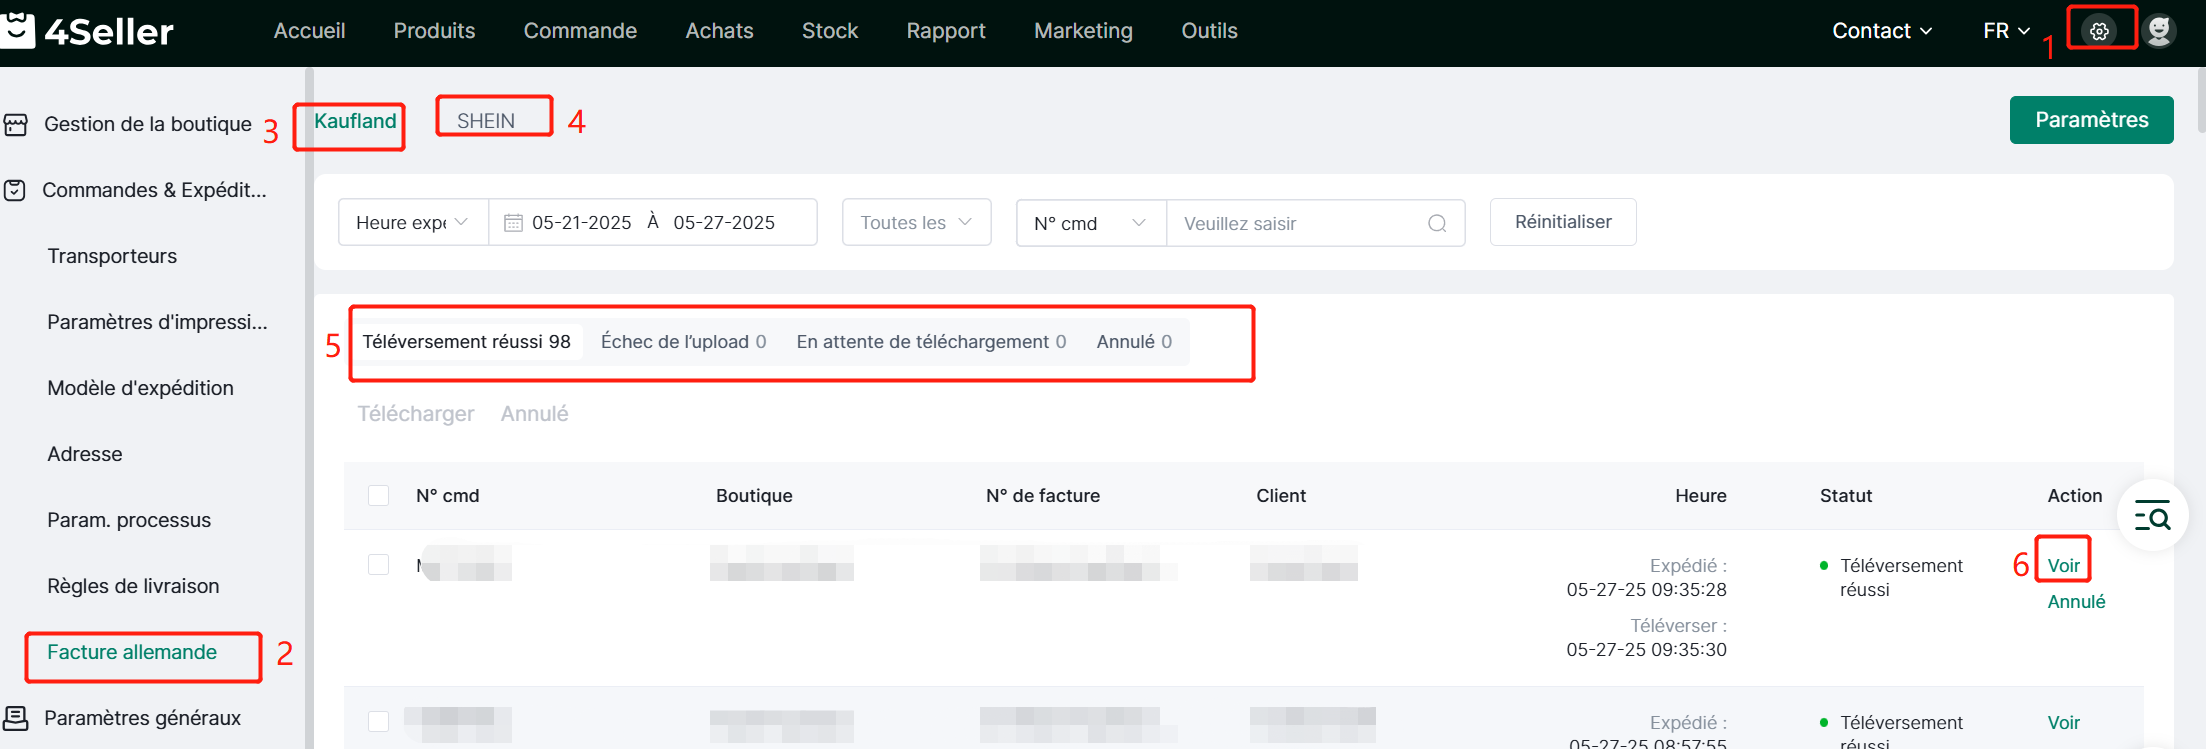The image size is (2206, 749).
Task: Click Voir on the first order row
Action: point(2064,566)
